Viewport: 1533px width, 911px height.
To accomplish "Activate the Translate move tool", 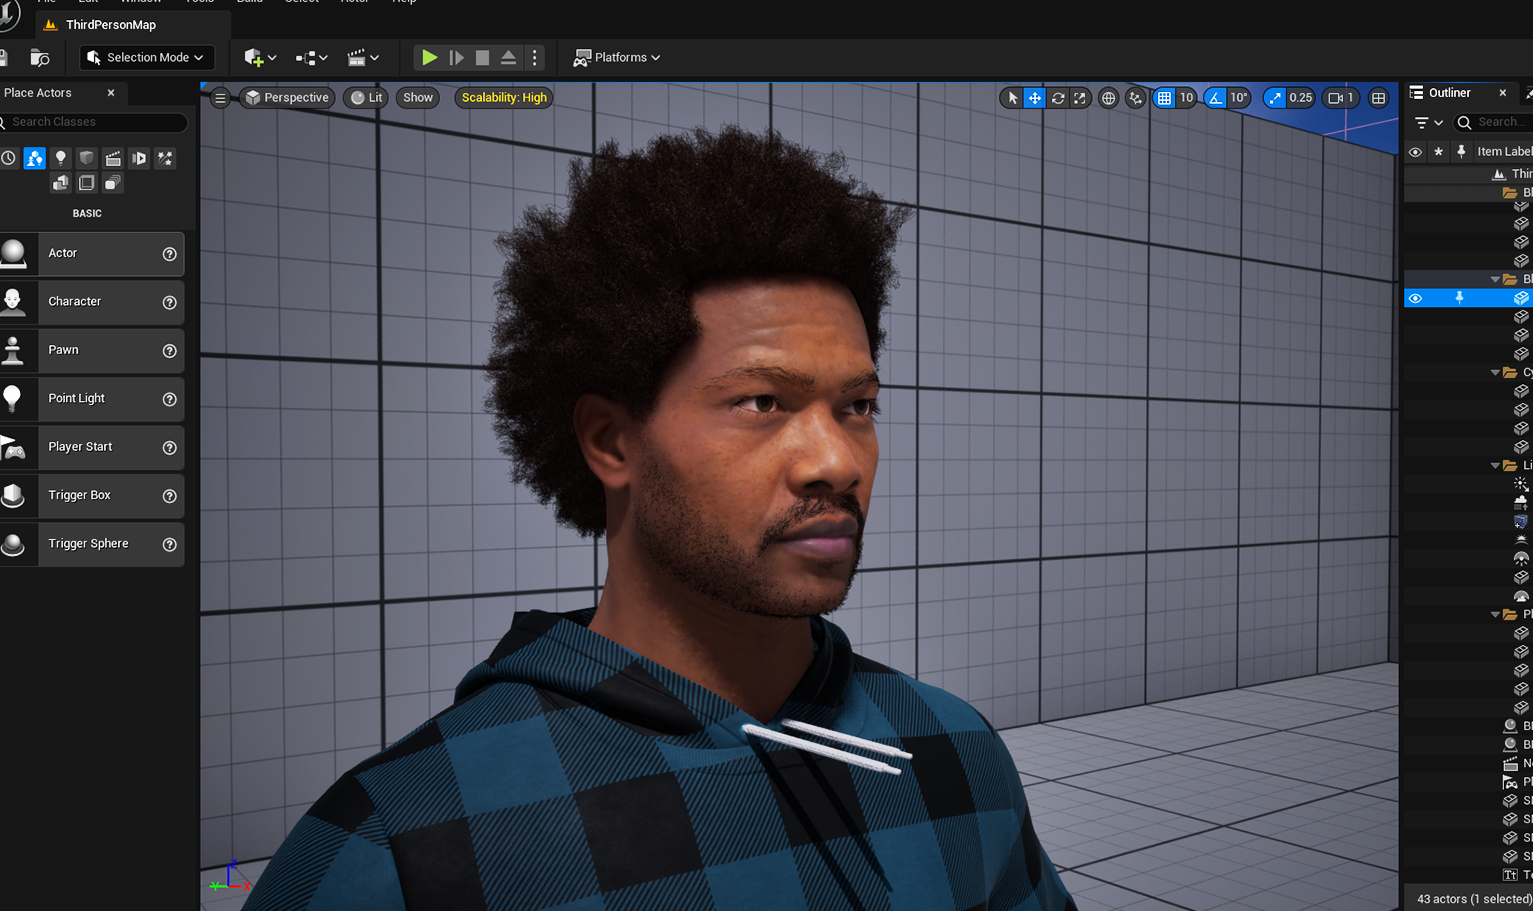I will (1035, 98).
